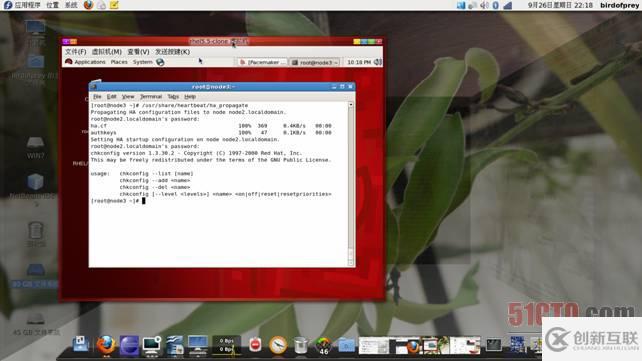This screenshot has width=642, height=361.
Task: Open guest System menu
Action: point(142,62)
